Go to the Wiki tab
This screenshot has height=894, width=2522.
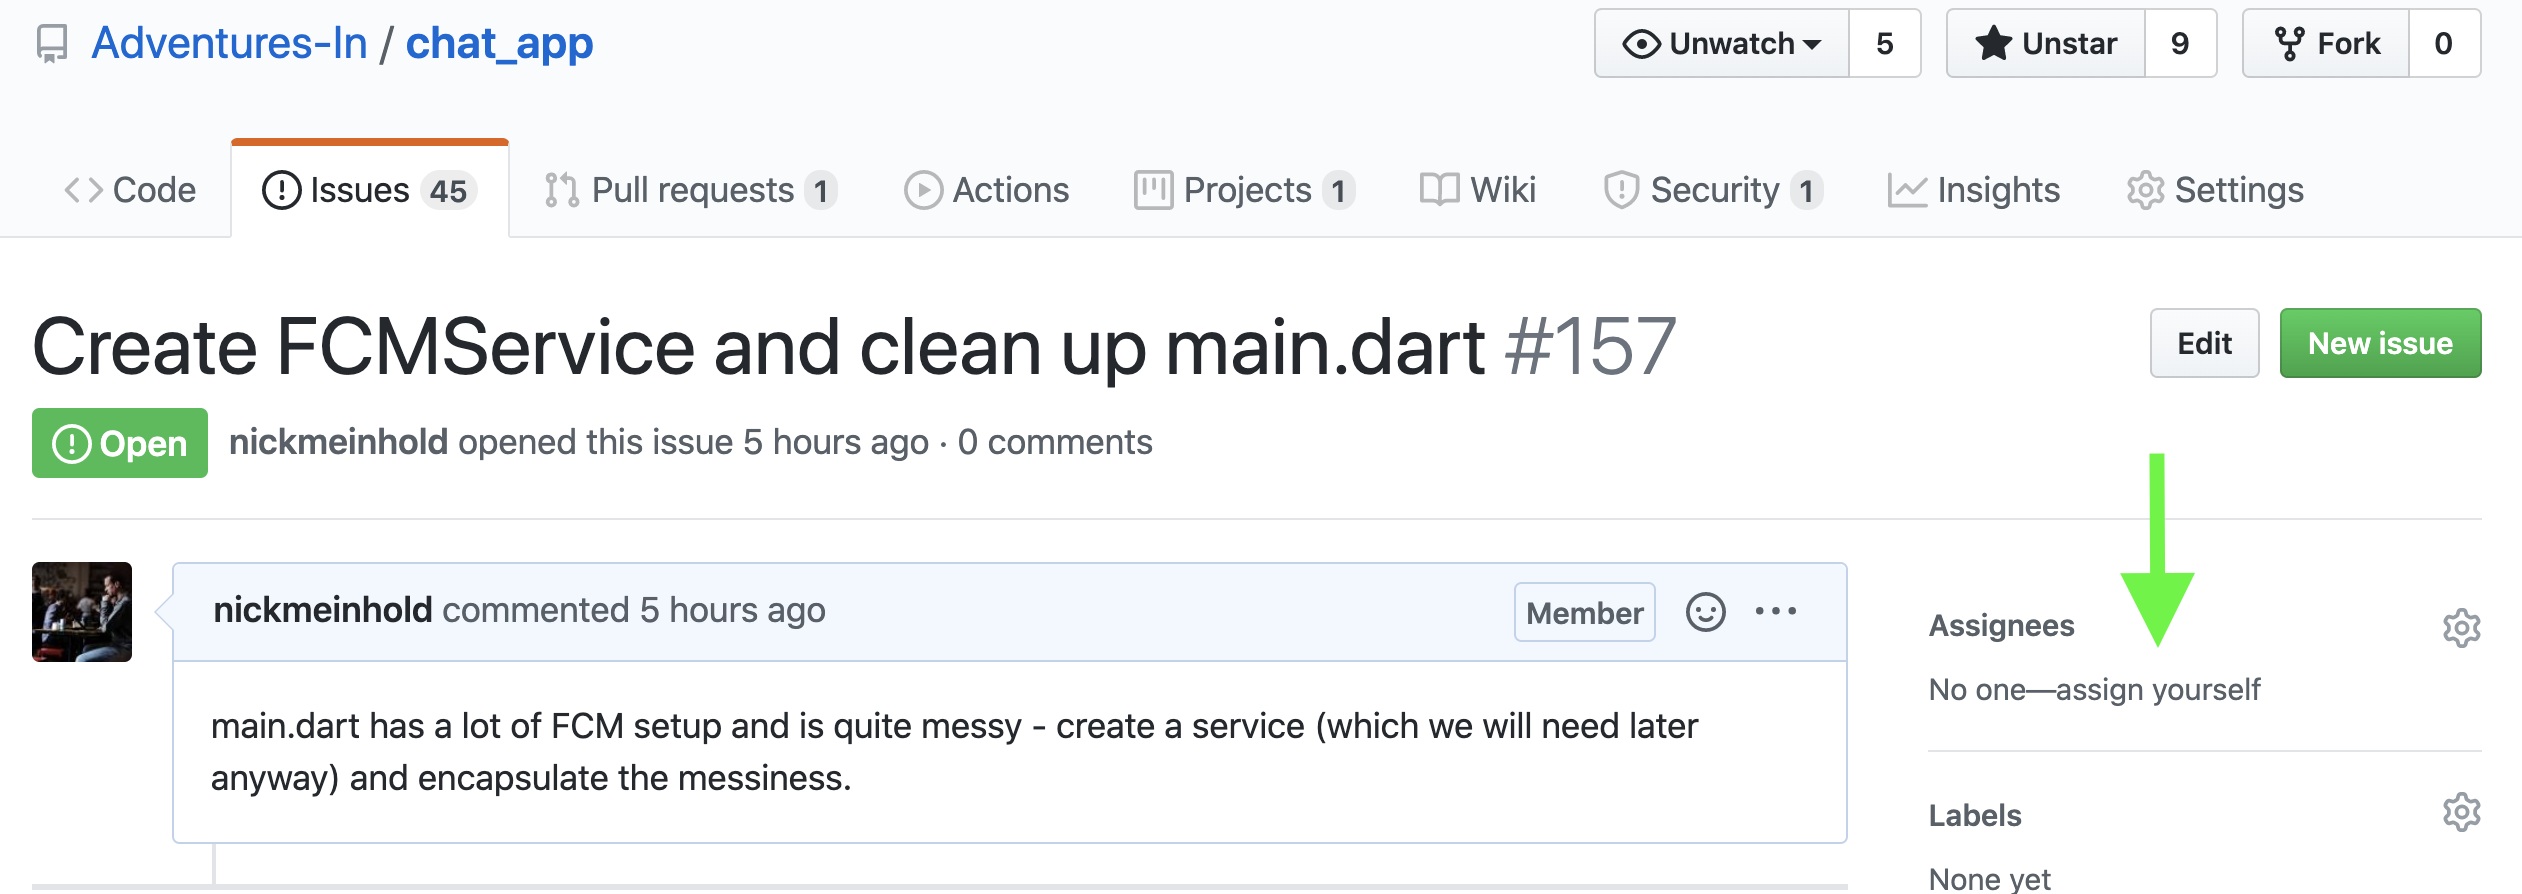coord(1478,190)
